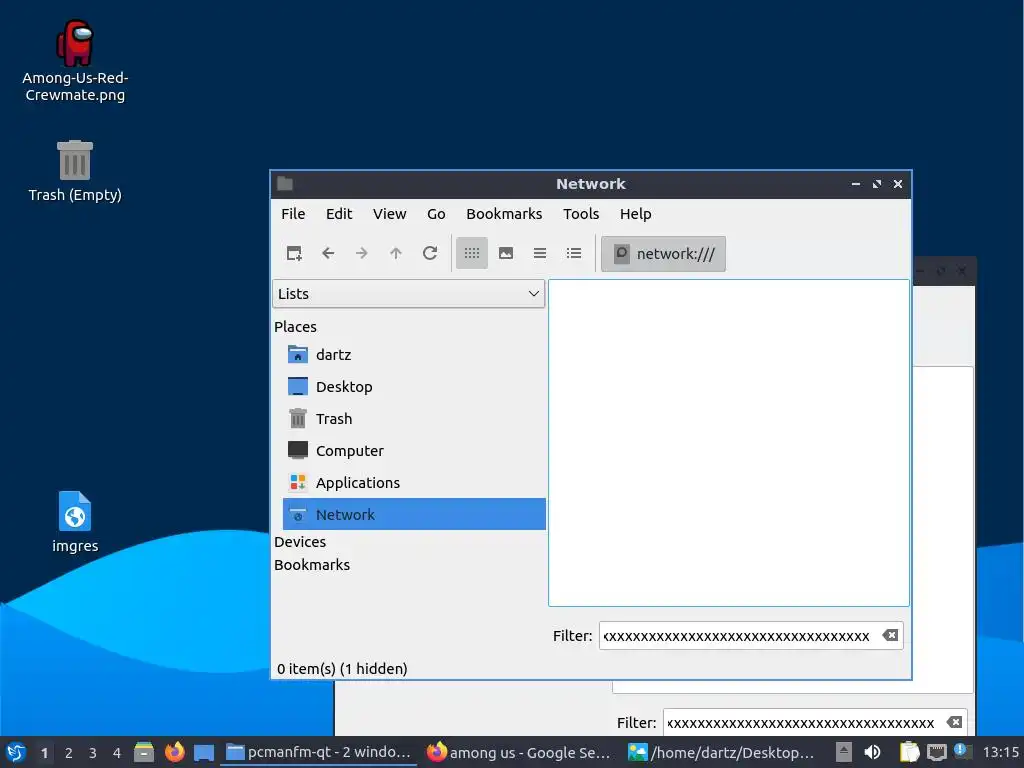Switch to detailed list view
The image size is (1024, 768).
click(574, 253)
